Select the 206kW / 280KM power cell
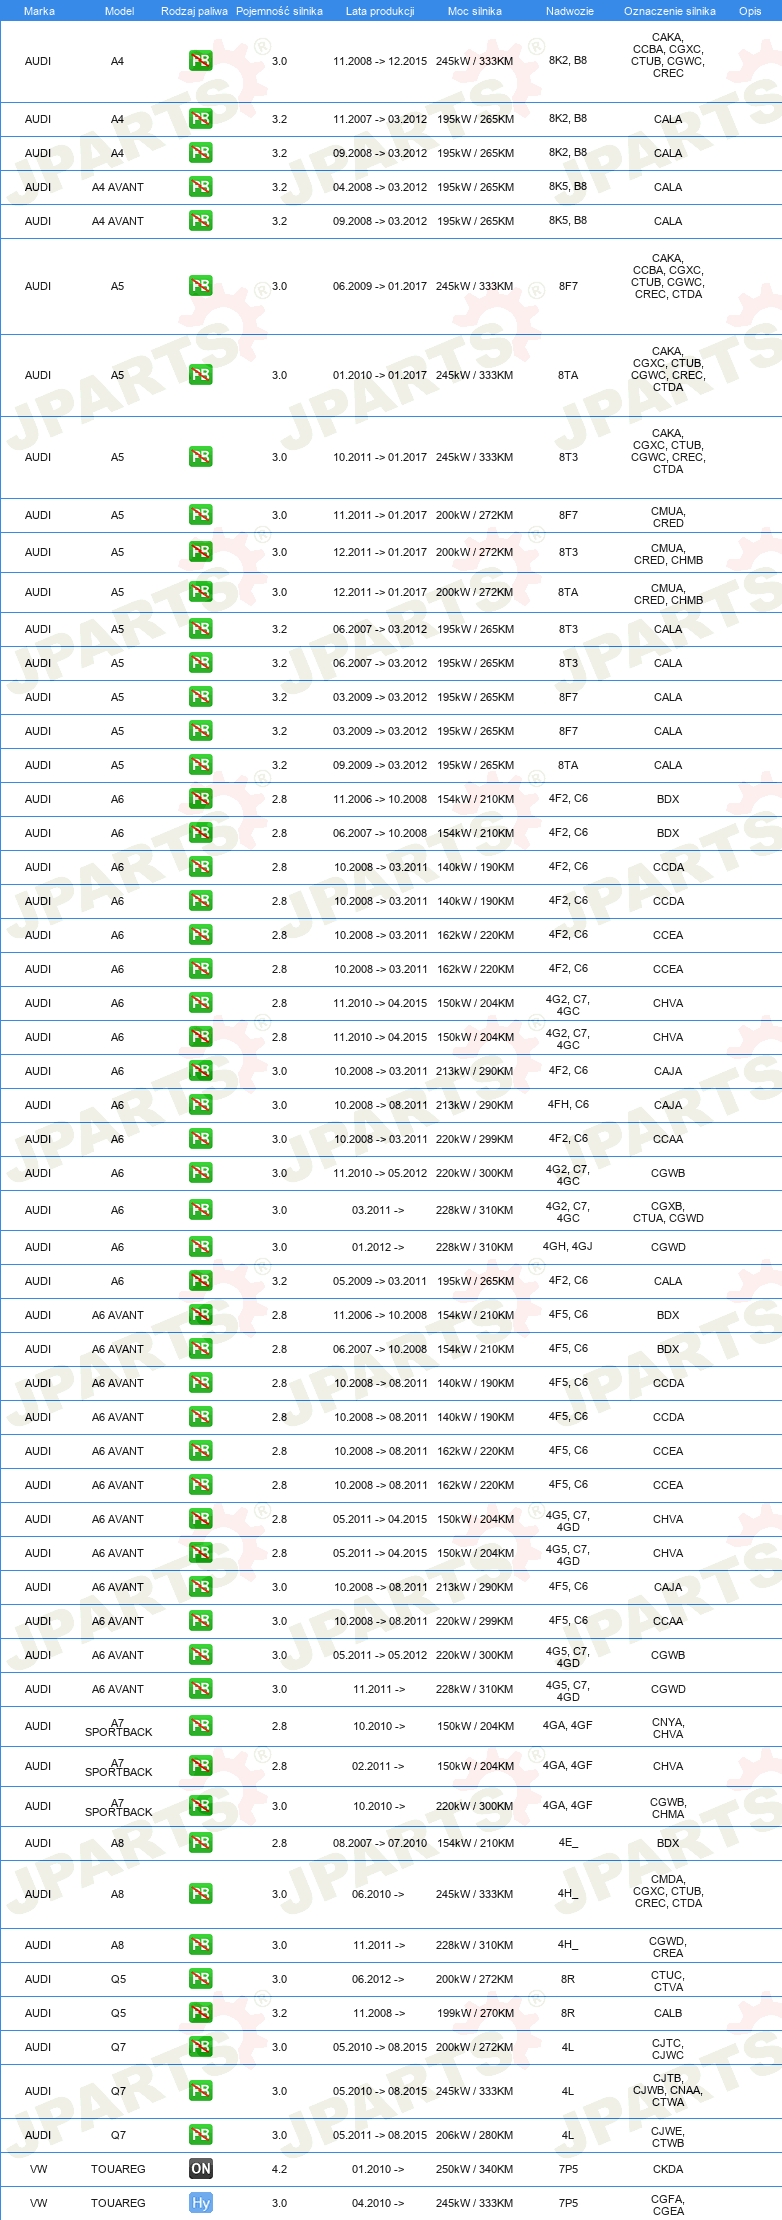 coord(475,2135)
